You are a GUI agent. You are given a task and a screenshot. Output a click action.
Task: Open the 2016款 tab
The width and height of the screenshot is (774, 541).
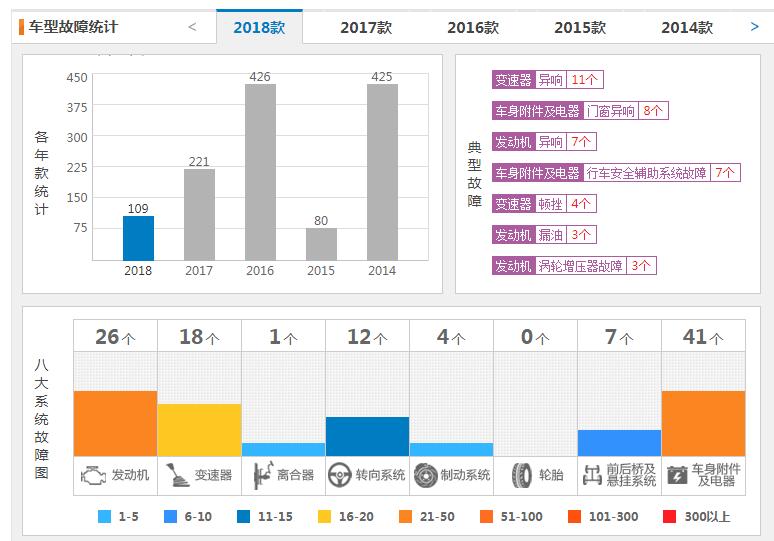(473, 27)
